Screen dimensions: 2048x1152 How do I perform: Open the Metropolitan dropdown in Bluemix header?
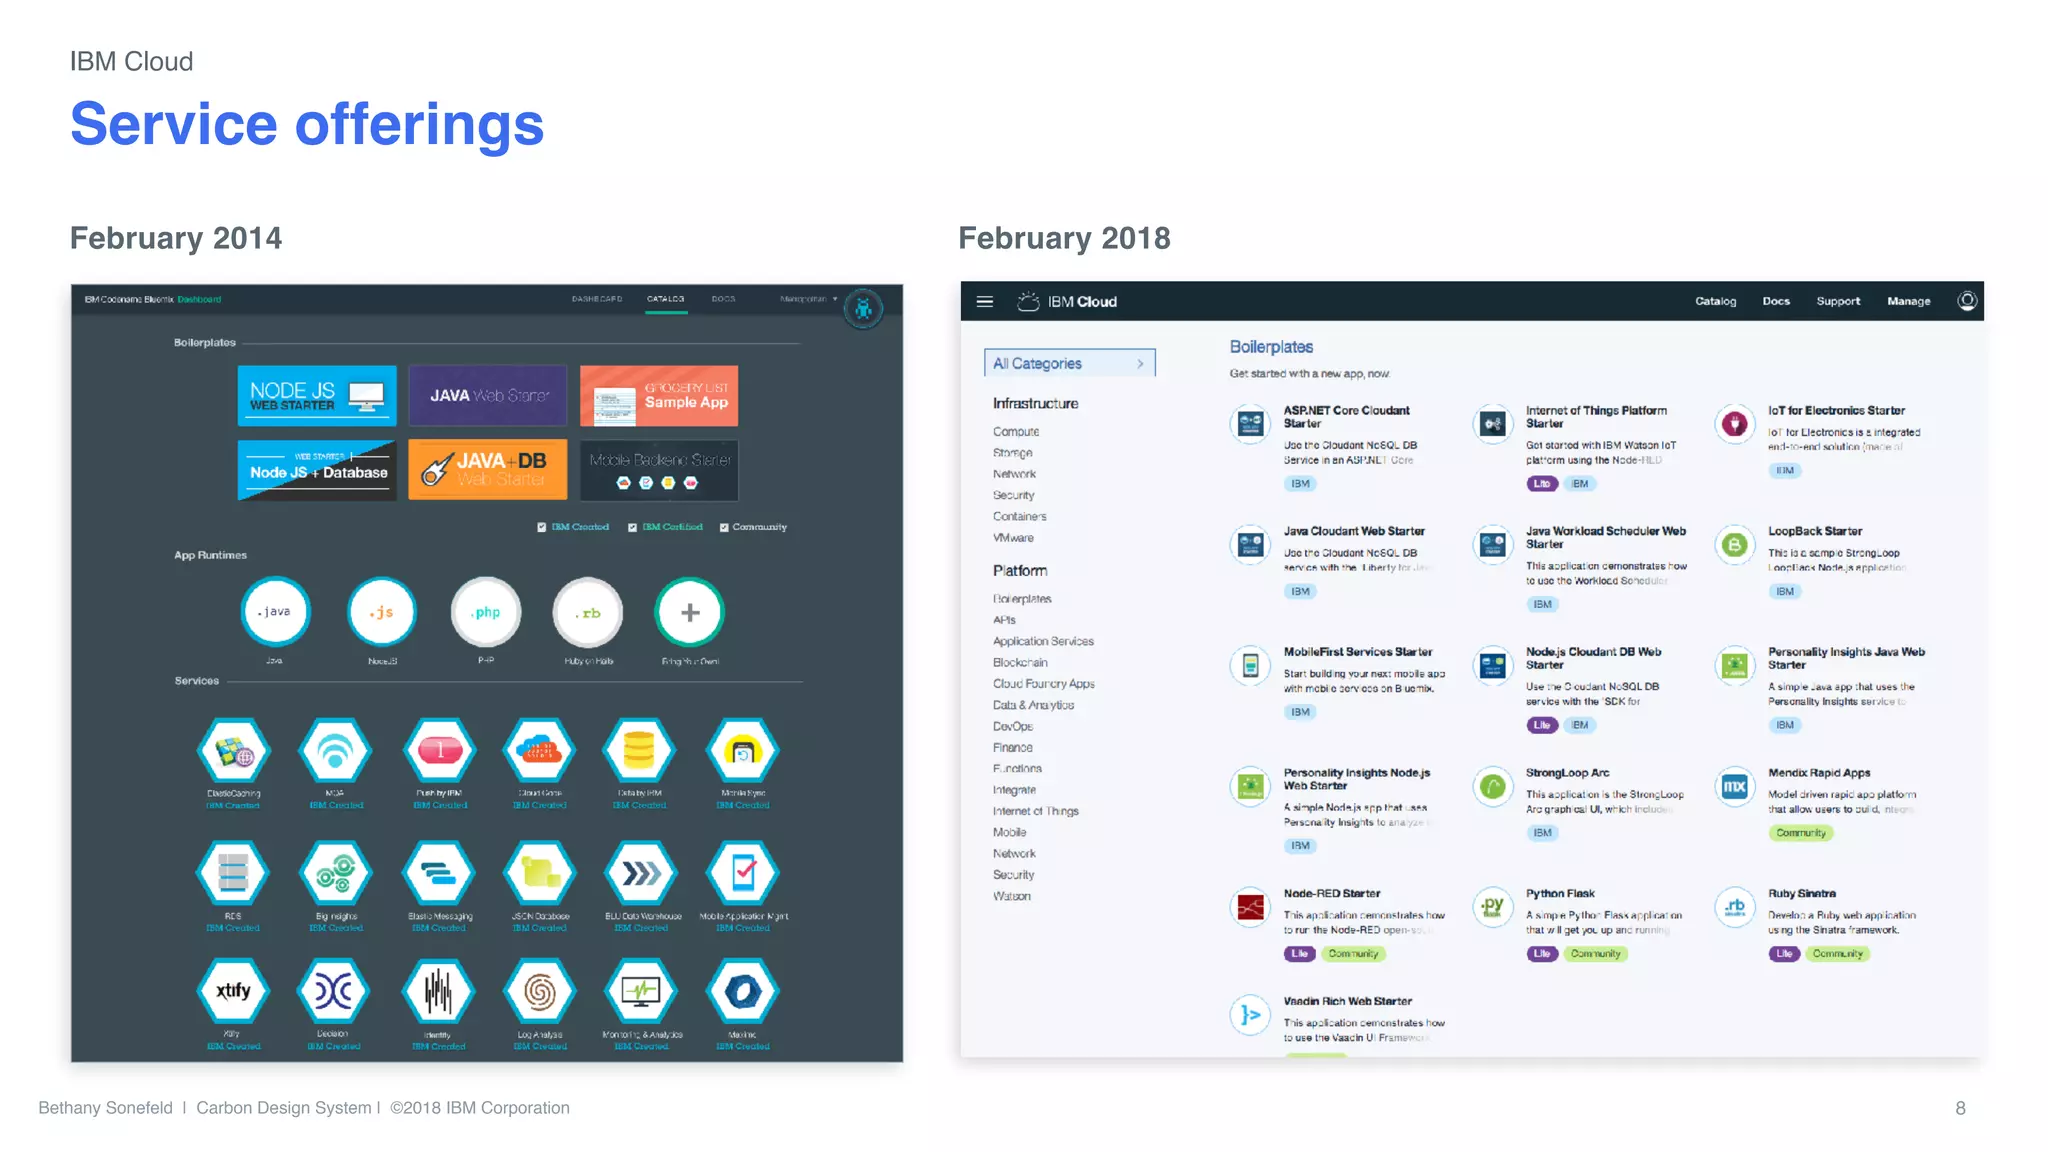(809, 299)
